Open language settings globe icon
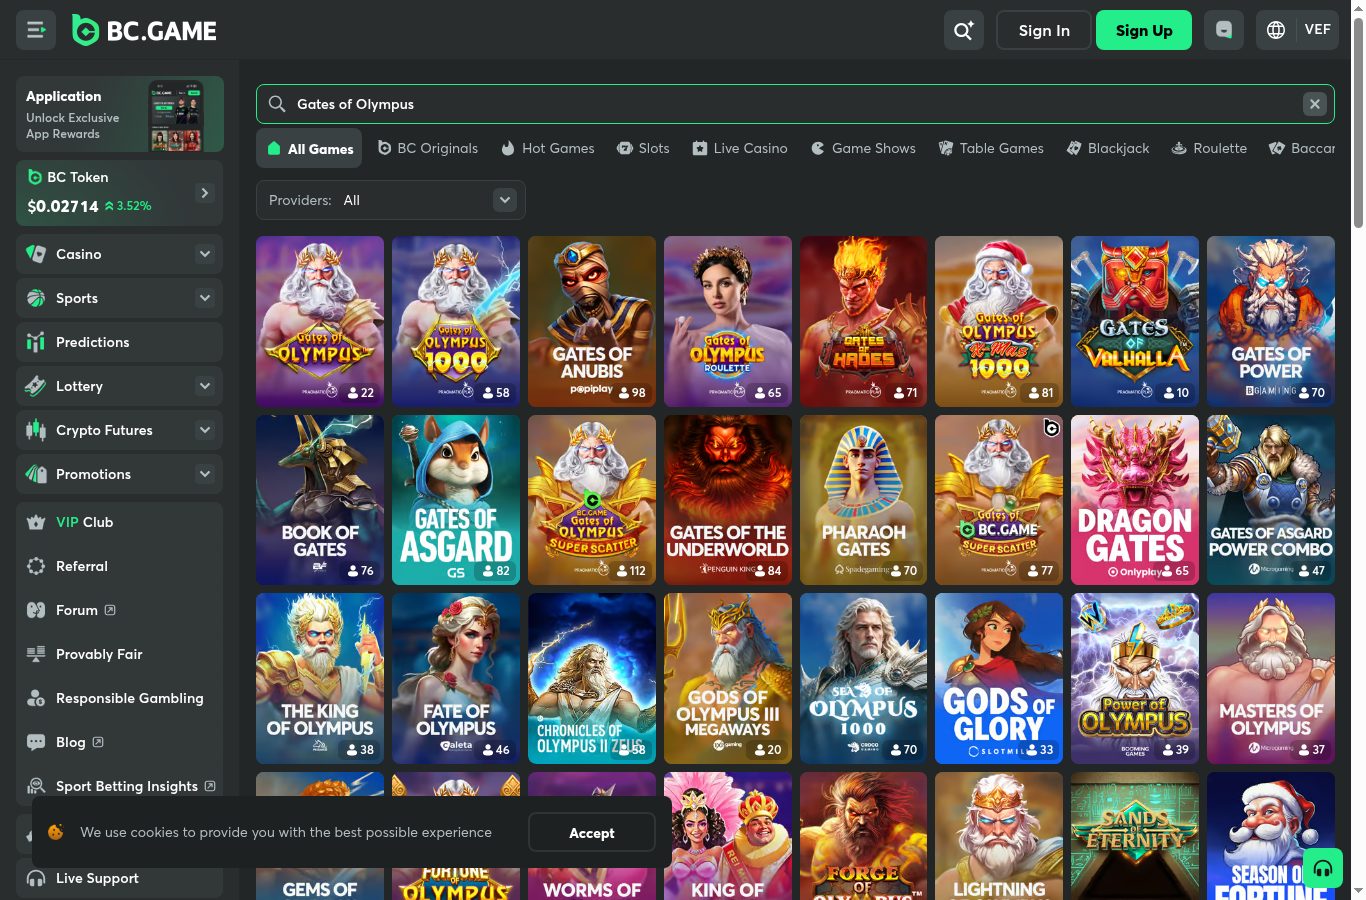The image size is (1366, 900). point(1276,30)
